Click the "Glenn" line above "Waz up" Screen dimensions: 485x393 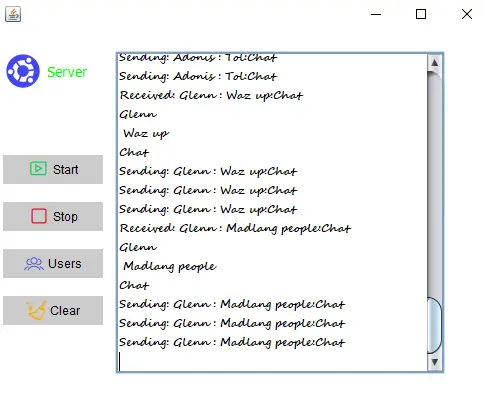coord(138,114)
